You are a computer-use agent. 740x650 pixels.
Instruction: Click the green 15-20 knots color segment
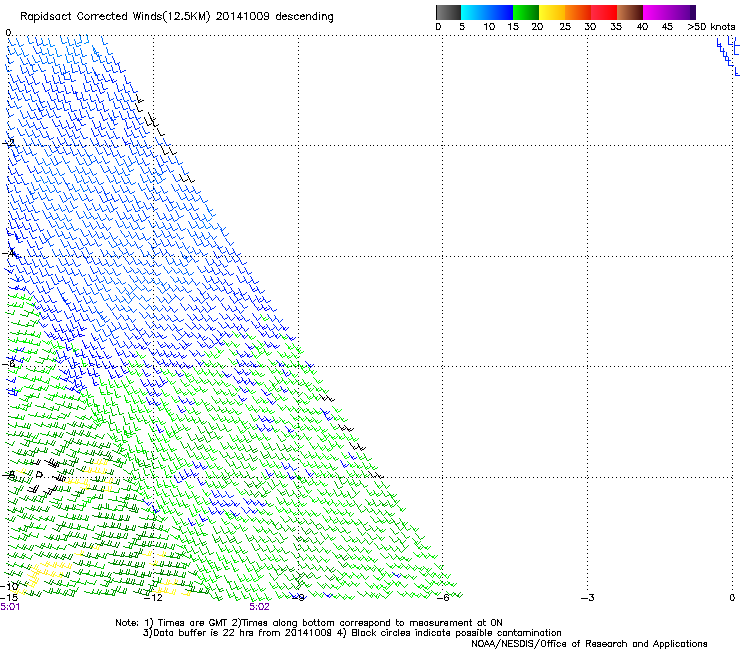pos(526,12)
